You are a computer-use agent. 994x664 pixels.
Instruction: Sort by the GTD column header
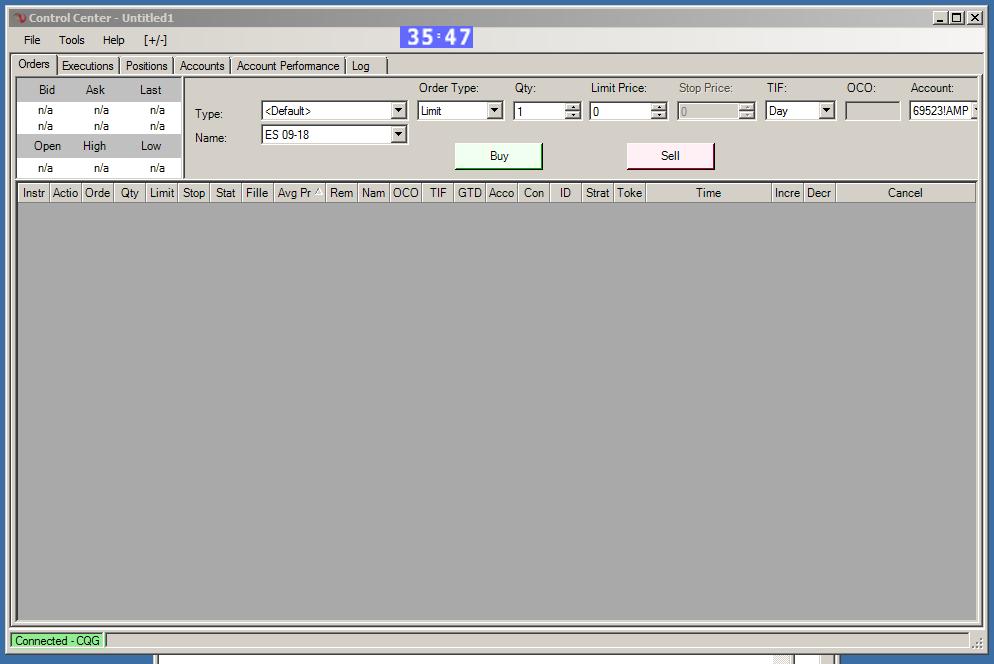pos(470,193)
